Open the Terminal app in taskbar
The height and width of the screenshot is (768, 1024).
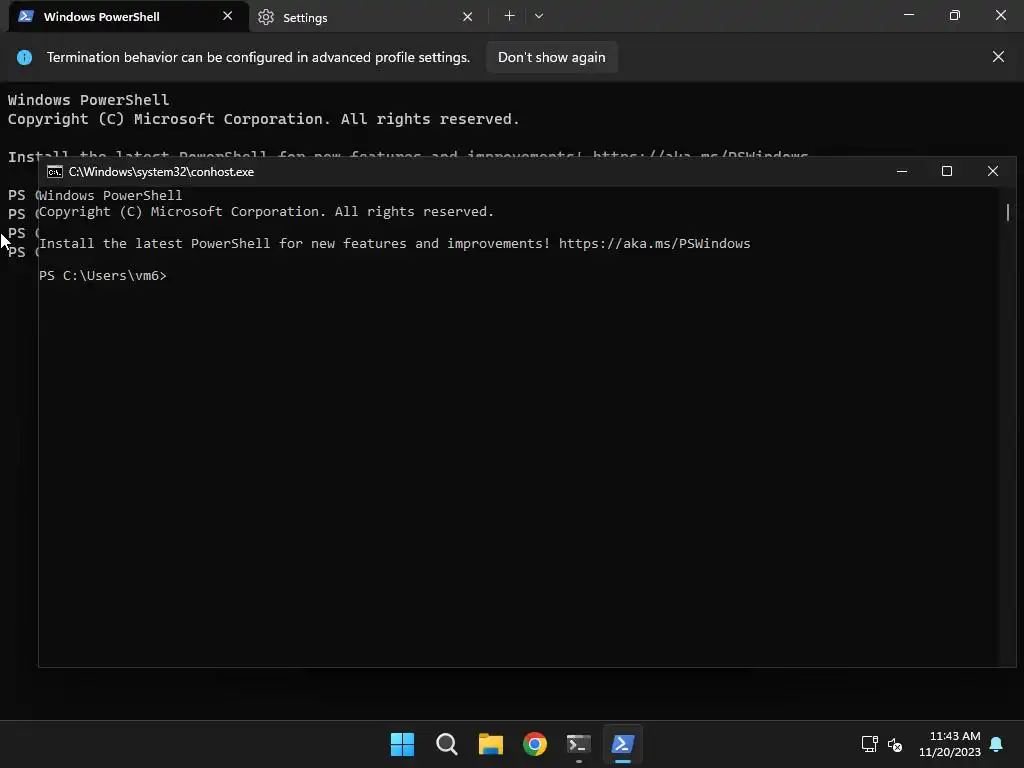579,744
